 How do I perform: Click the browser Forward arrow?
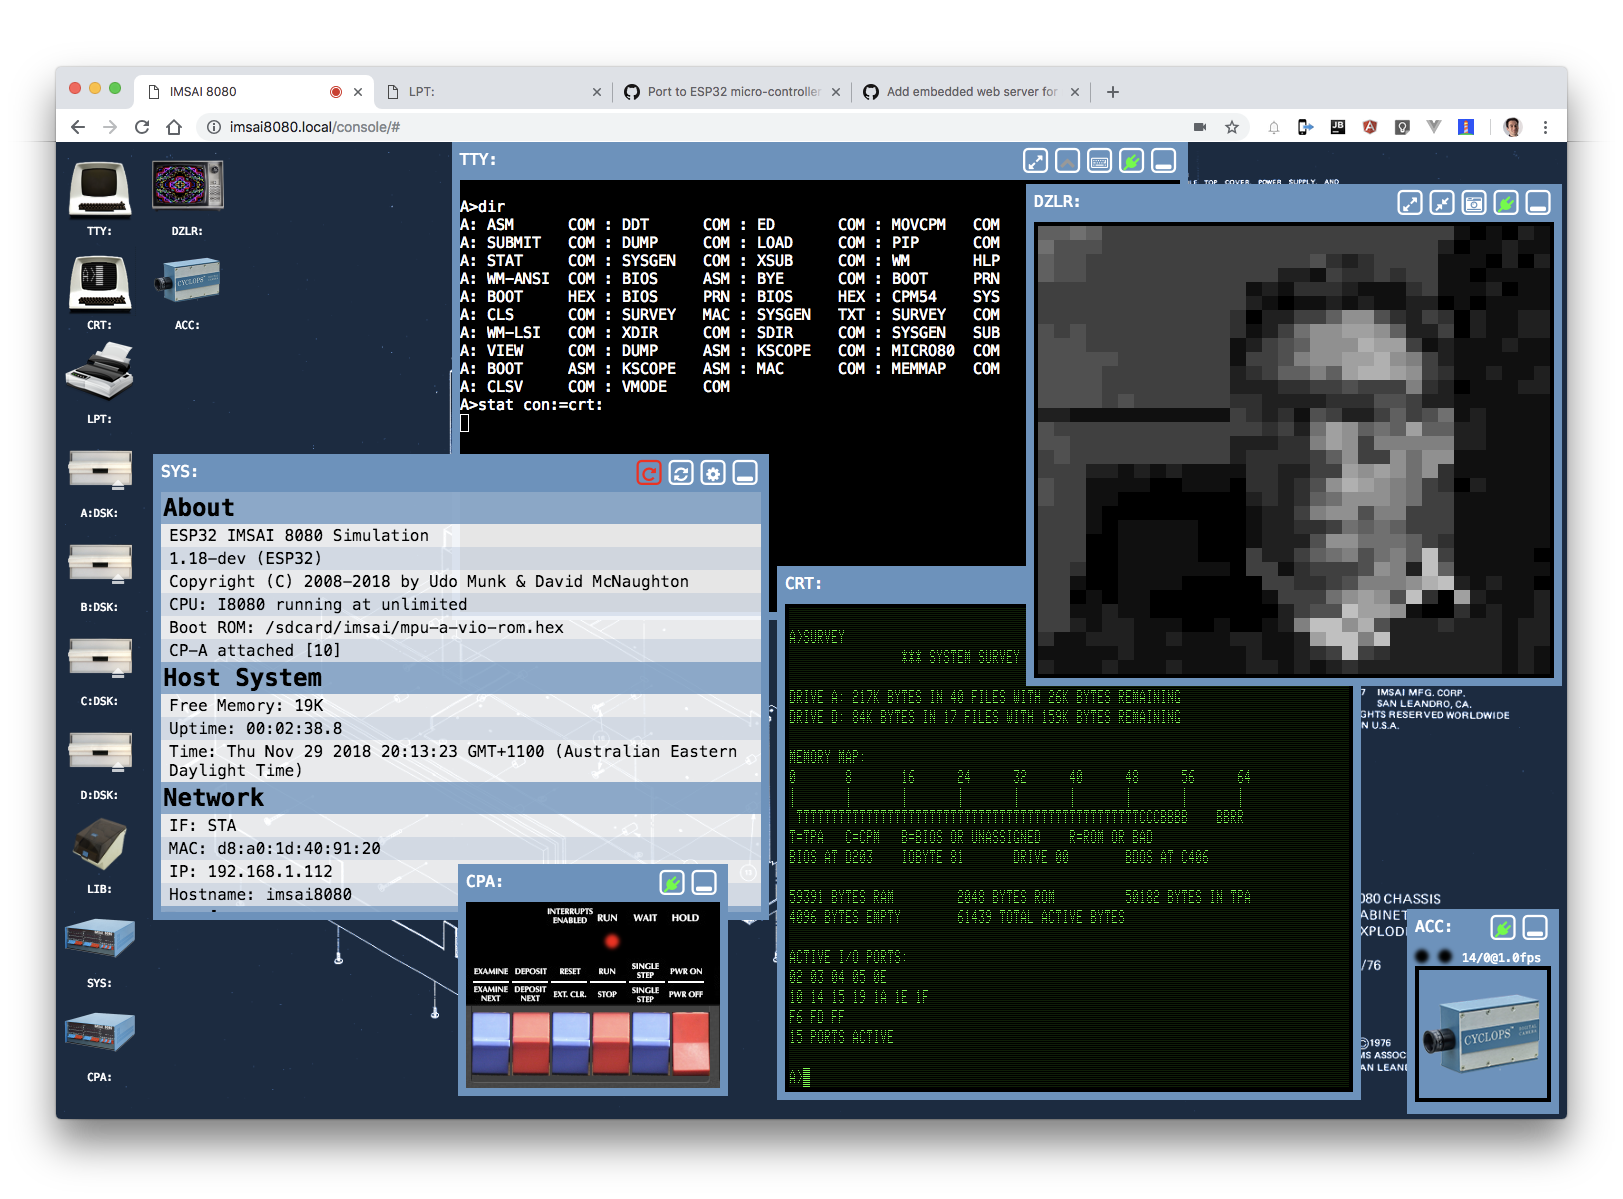click(110, 127)
